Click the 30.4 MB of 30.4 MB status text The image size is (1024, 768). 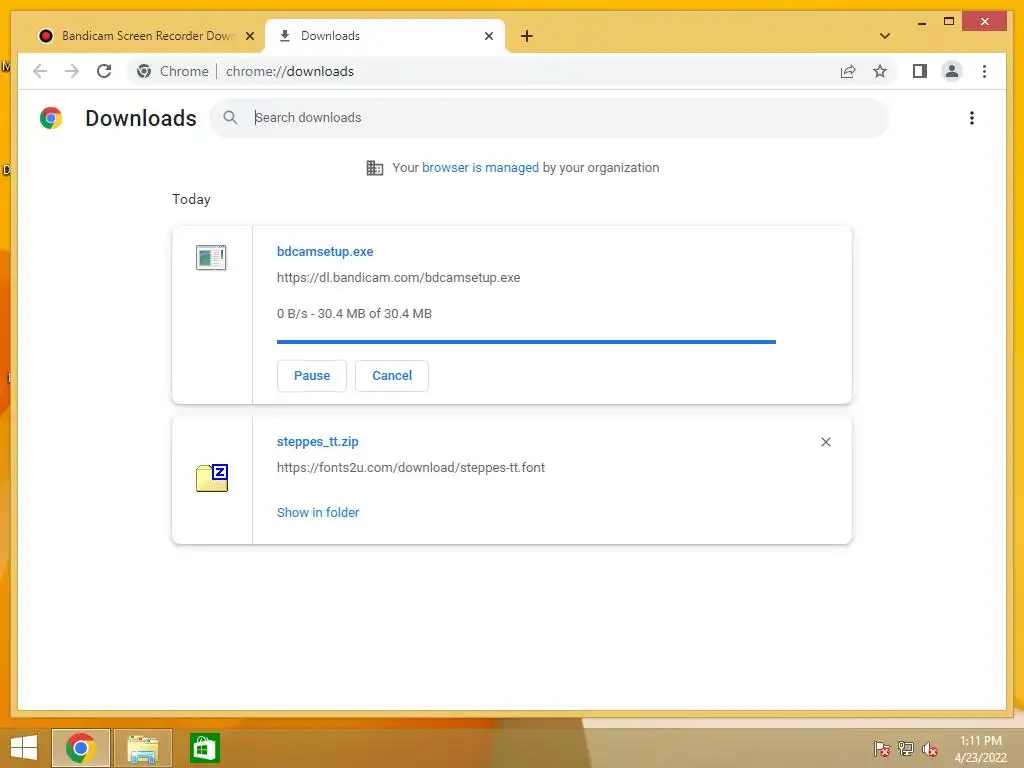[x=374, y=313]
